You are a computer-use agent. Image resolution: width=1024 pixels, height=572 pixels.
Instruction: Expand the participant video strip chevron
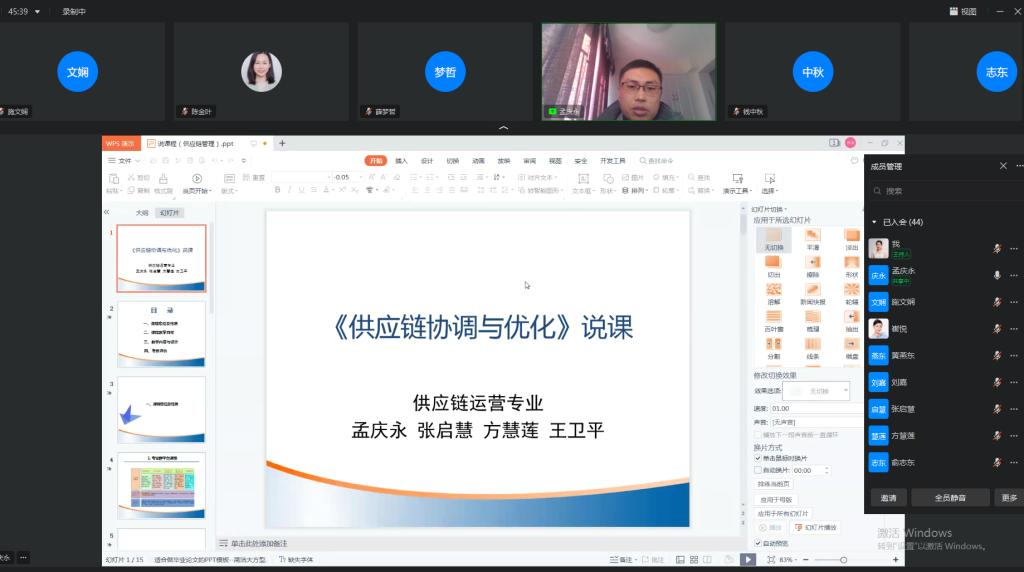point(504,128)
